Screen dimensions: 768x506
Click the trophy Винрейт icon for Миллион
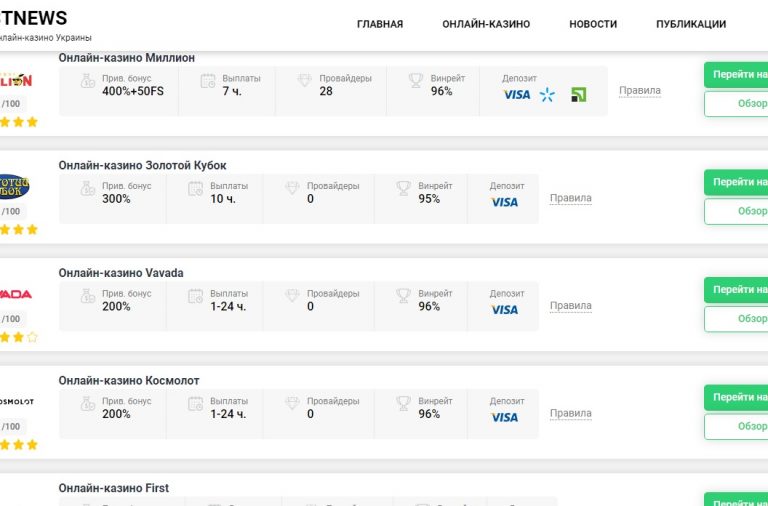(416, 82)
